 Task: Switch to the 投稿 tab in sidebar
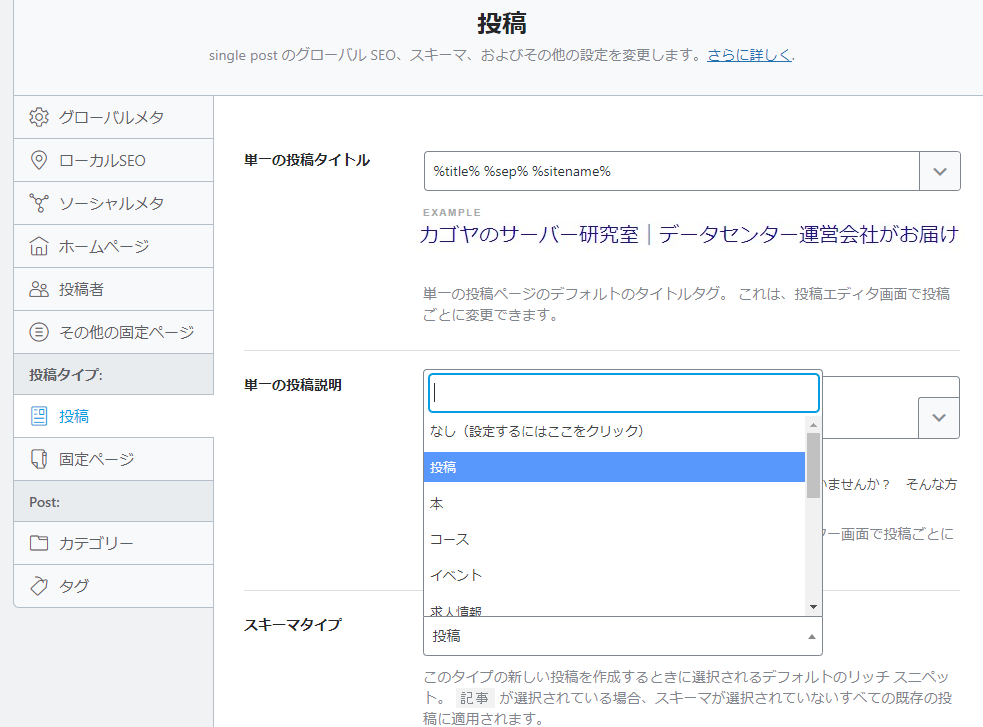(x=74, y=416)
